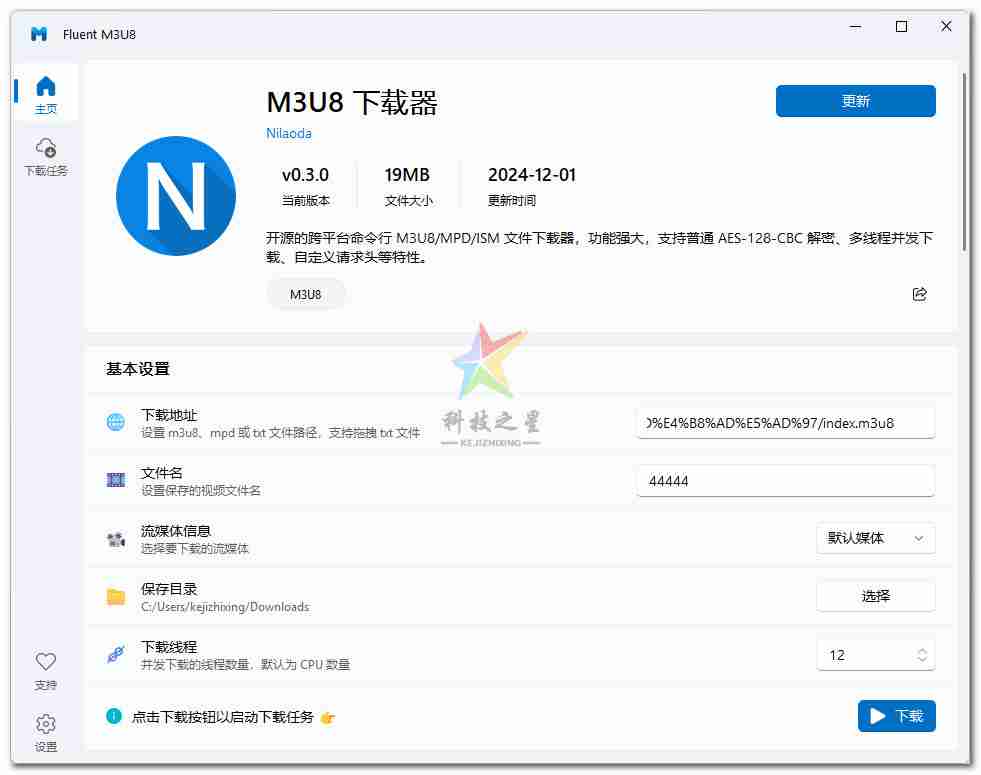Click the 文件名 input field containing 44444
The width and height of the screenshot is (981, 775).
point(785,481)
